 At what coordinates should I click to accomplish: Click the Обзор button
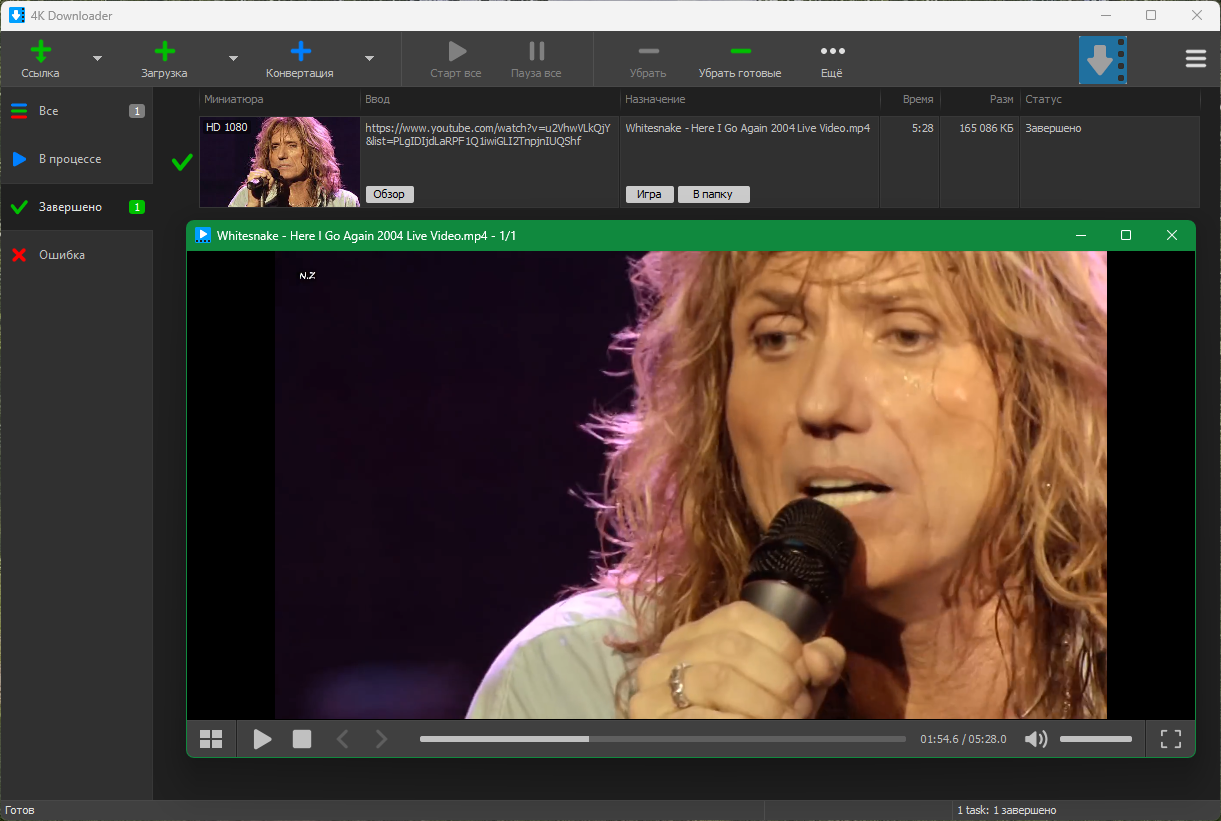390,194
